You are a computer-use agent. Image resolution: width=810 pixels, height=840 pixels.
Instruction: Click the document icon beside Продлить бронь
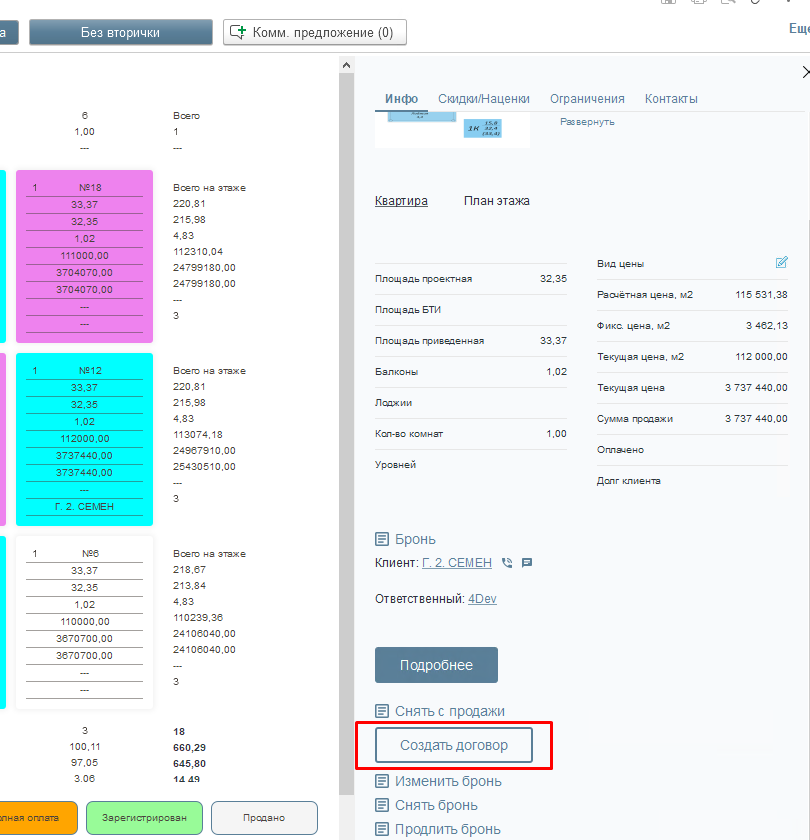pos(382,829)
